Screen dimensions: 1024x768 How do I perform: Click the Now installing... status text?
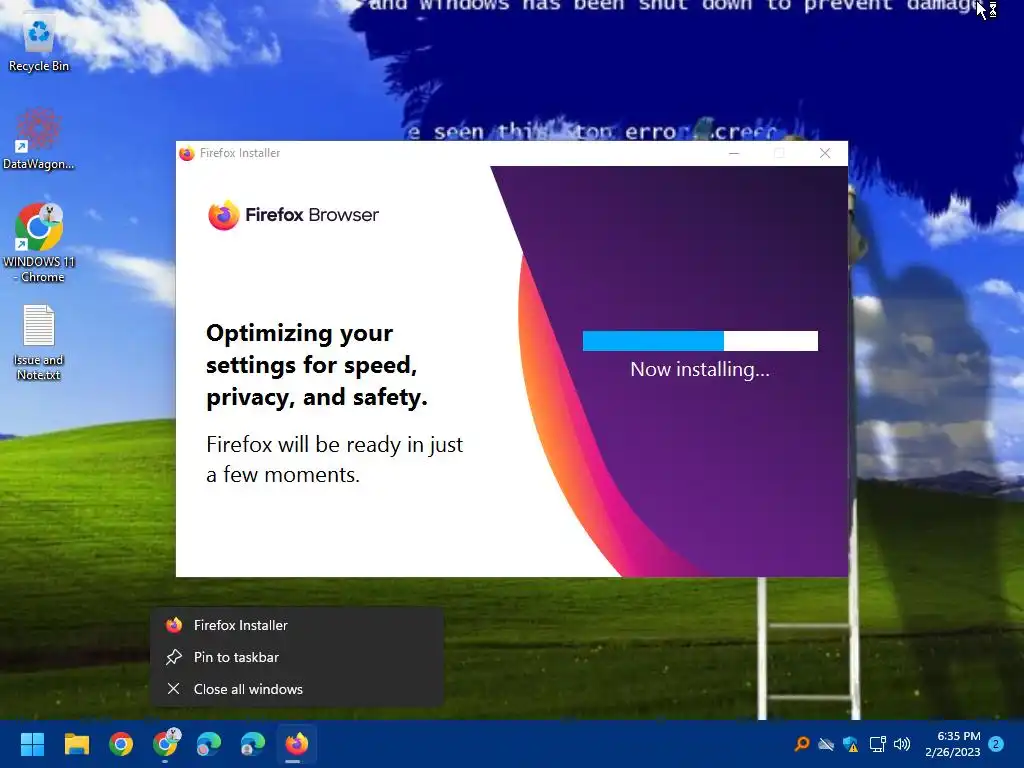(x=700, y=370)
